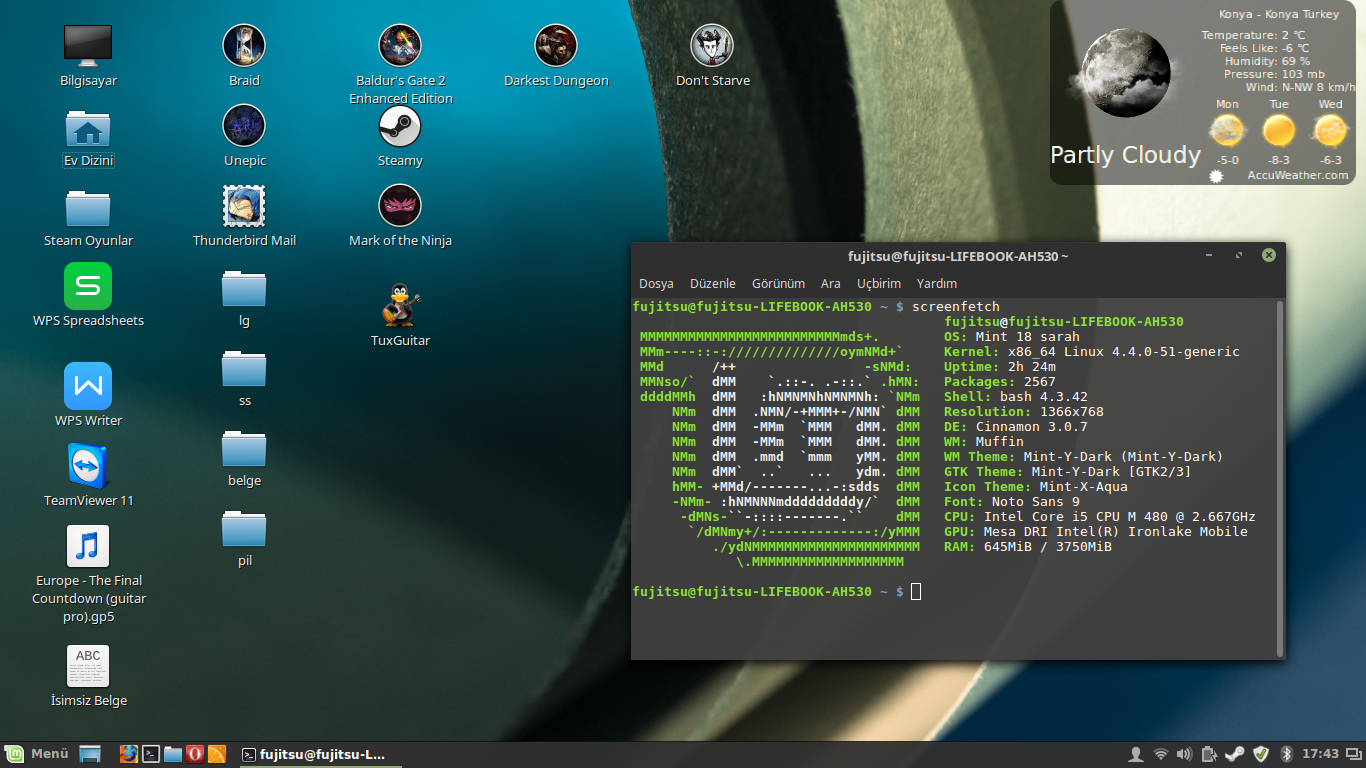
Task: Open the Uçbirim menu in terminal
Action: [x=879, y=284]
